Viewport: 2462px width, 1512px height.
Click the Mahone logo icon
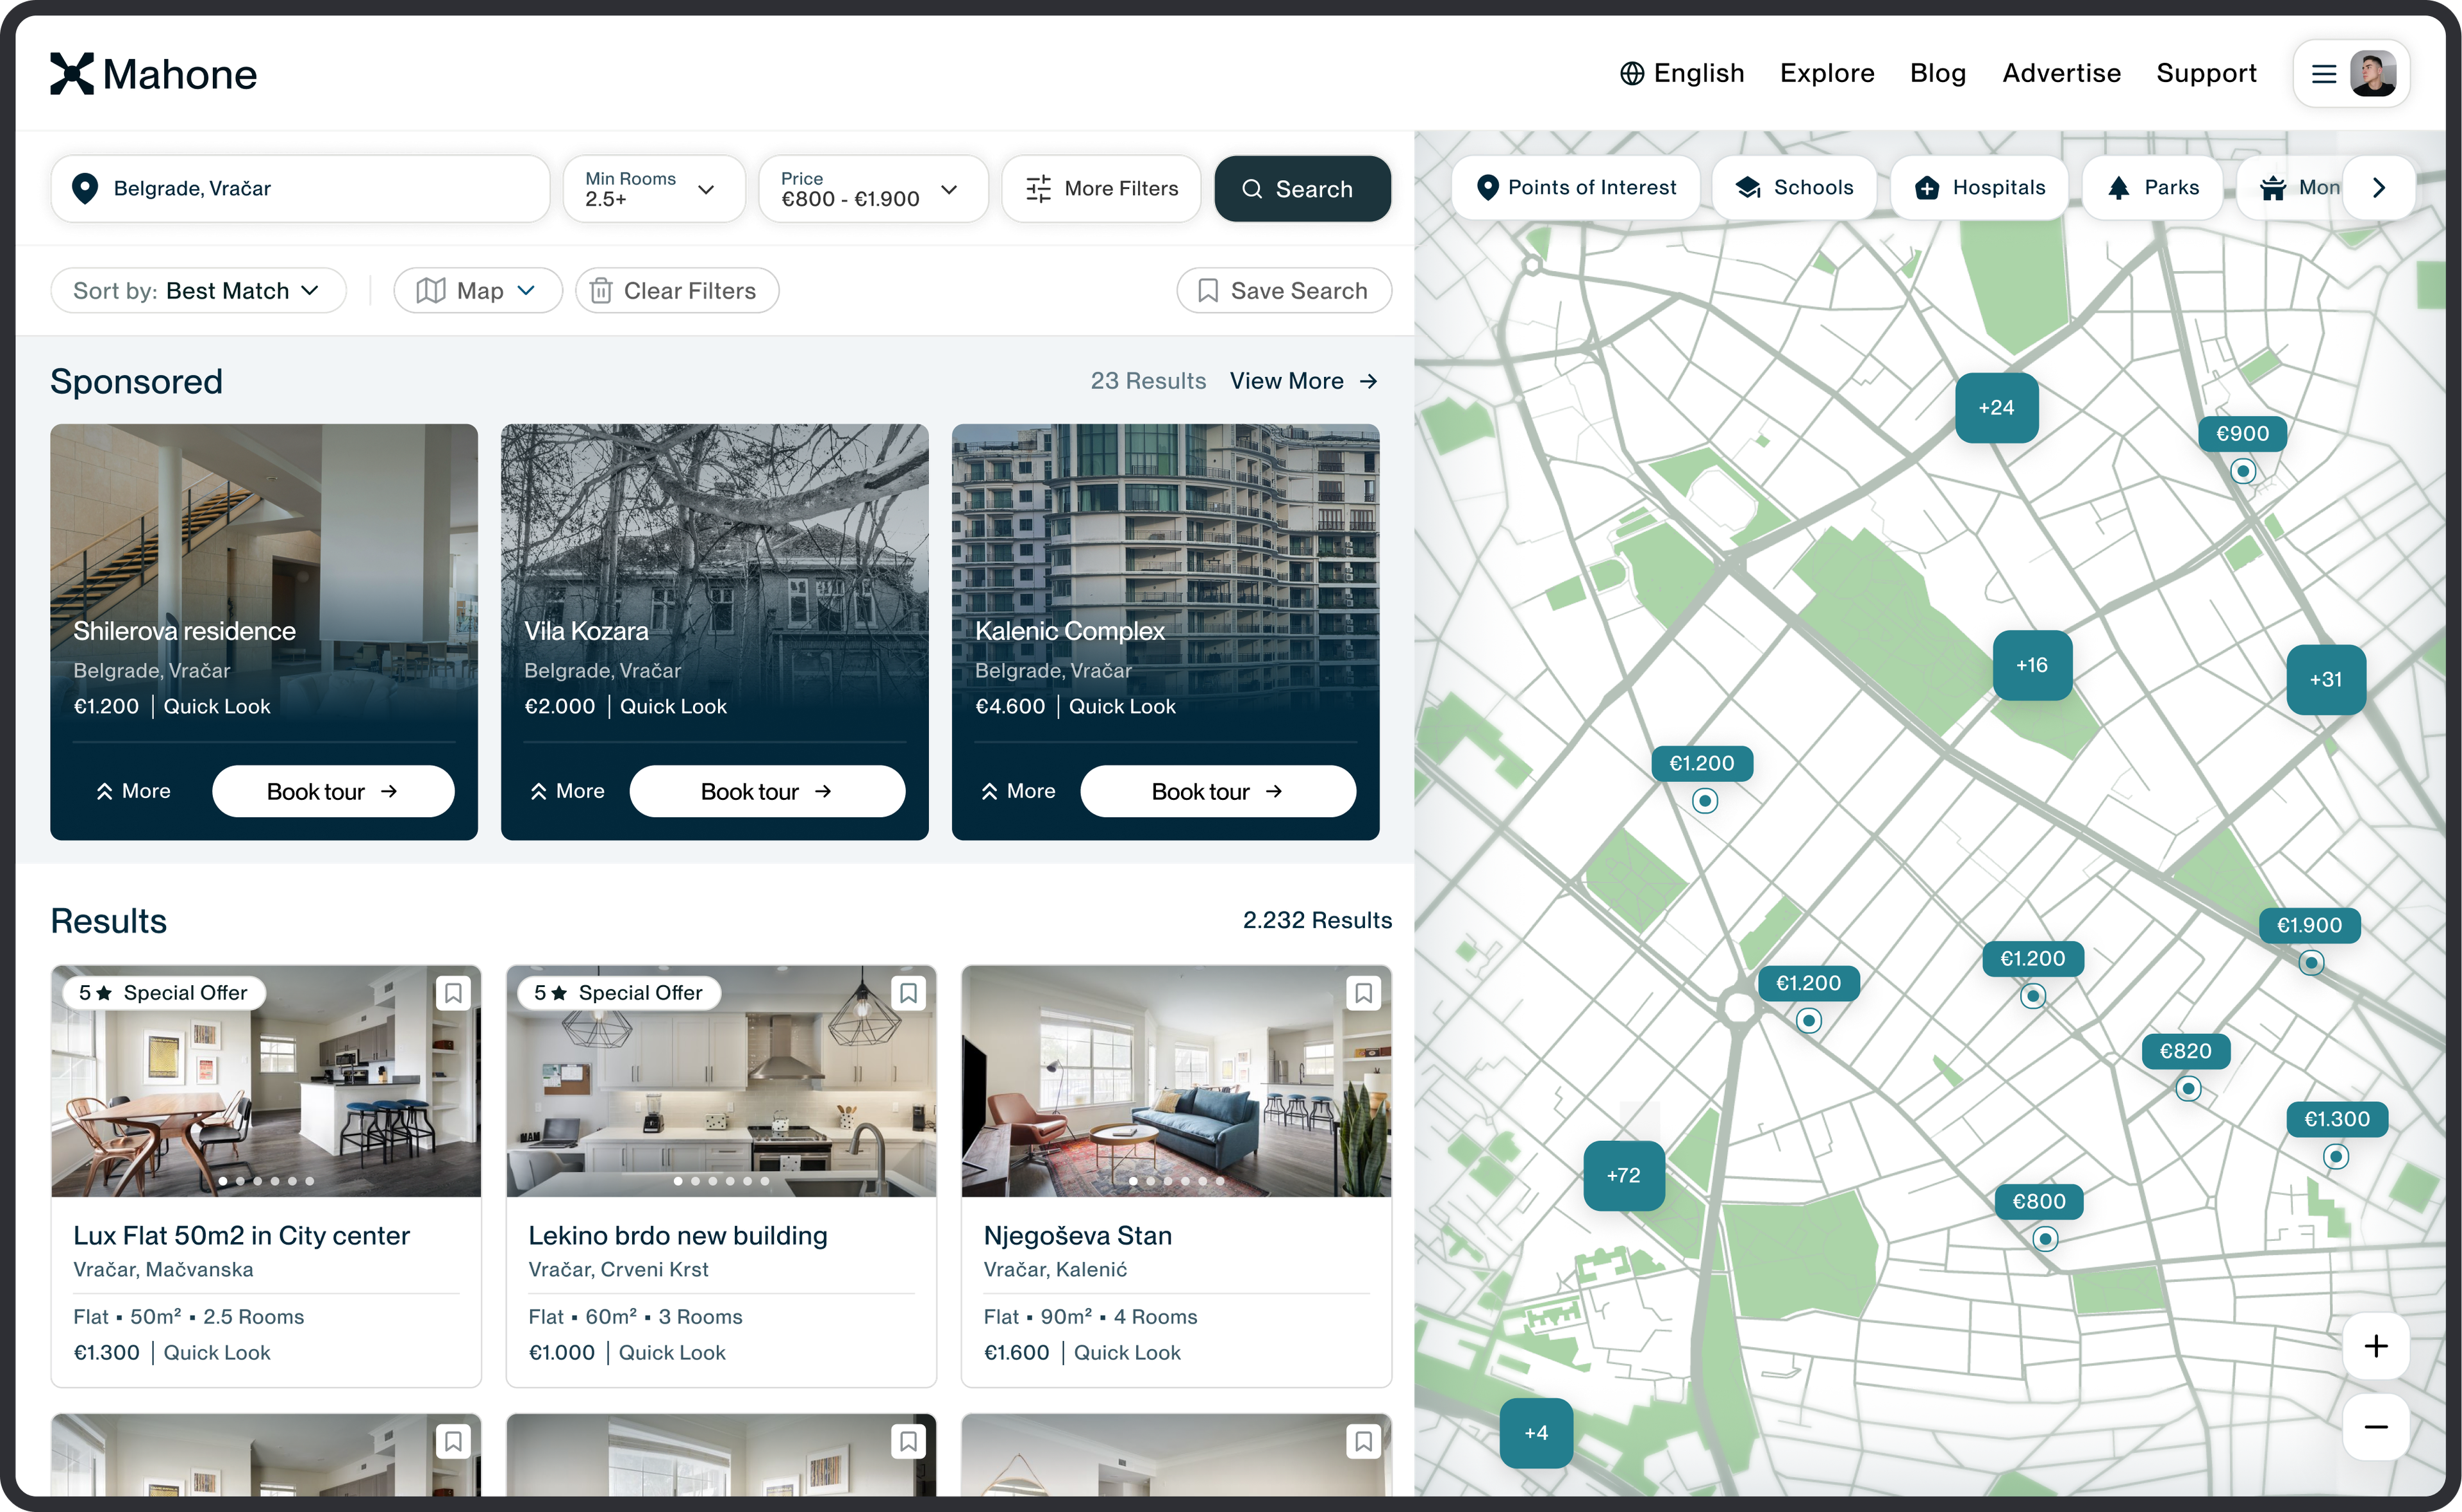click(x=72, y=73)
